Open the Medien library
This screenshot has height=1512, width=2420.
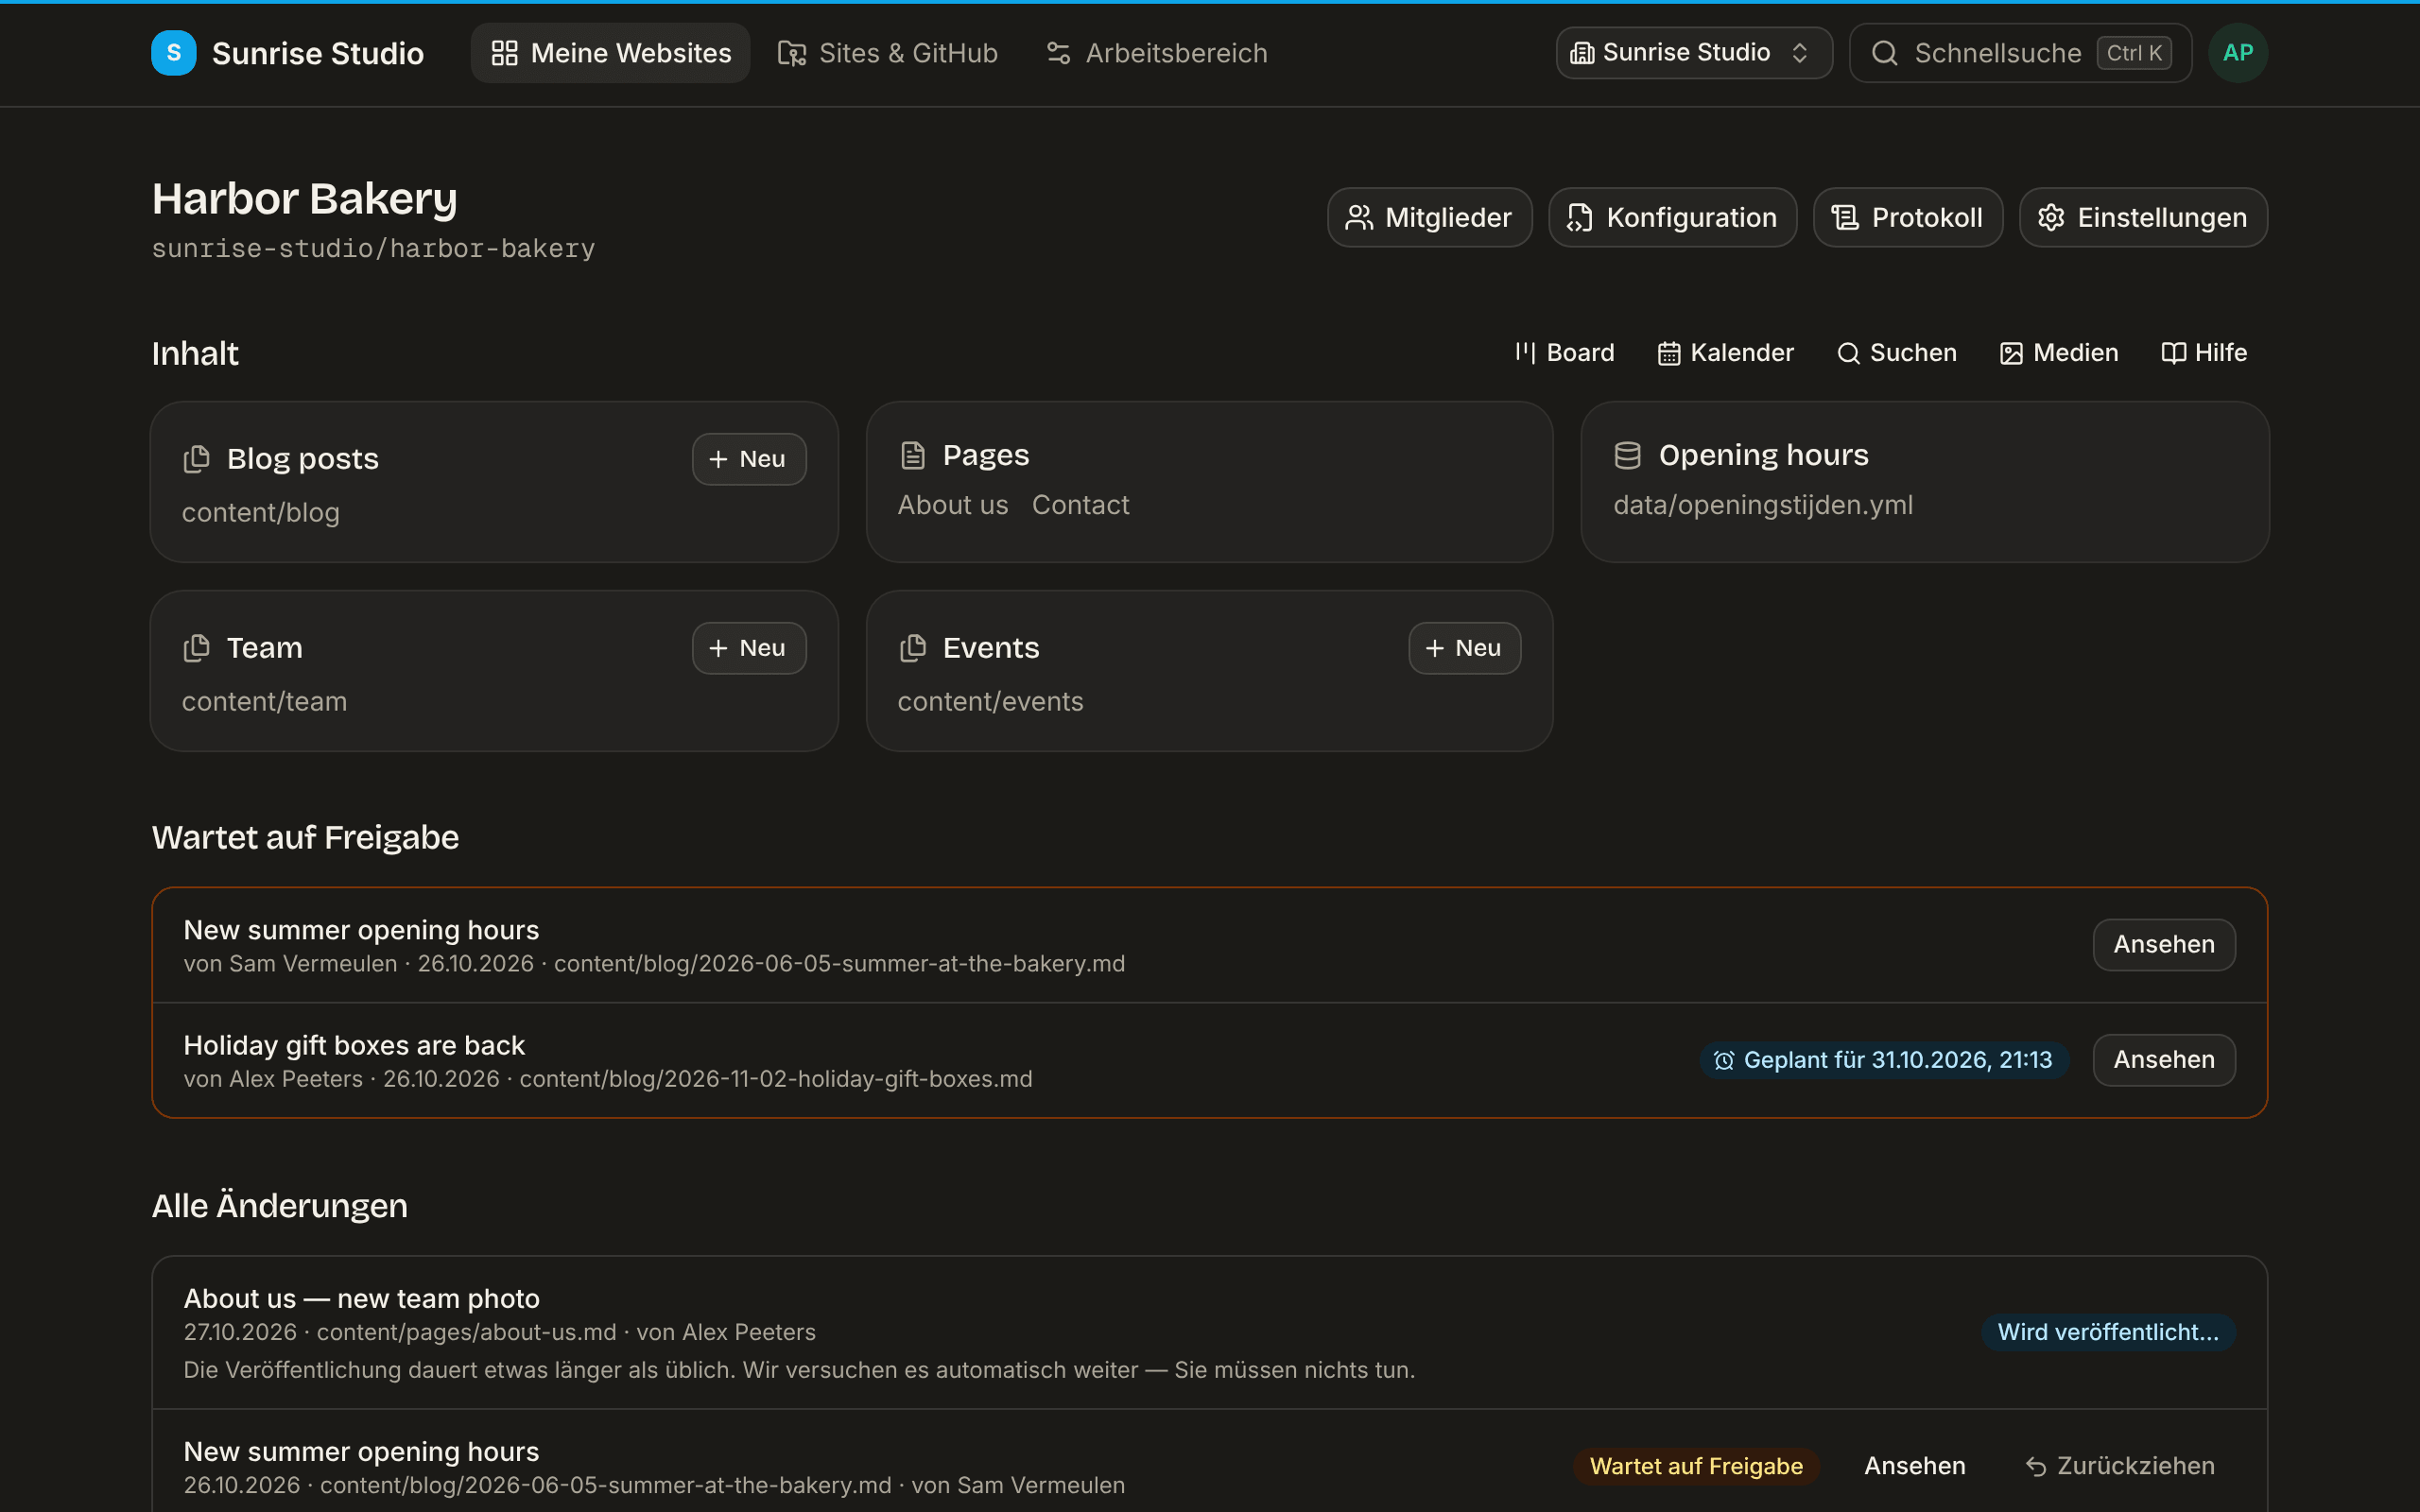pyautogui.click(x=2059, y=353)
